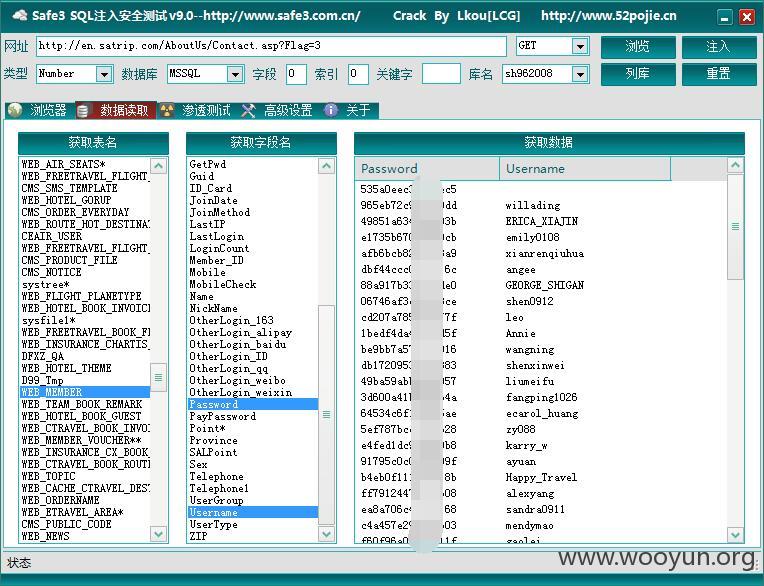The width and height of the screenshot is (764, 586).
Task: Click the globe icon on the 浏览器 tab
Action: 15,111
